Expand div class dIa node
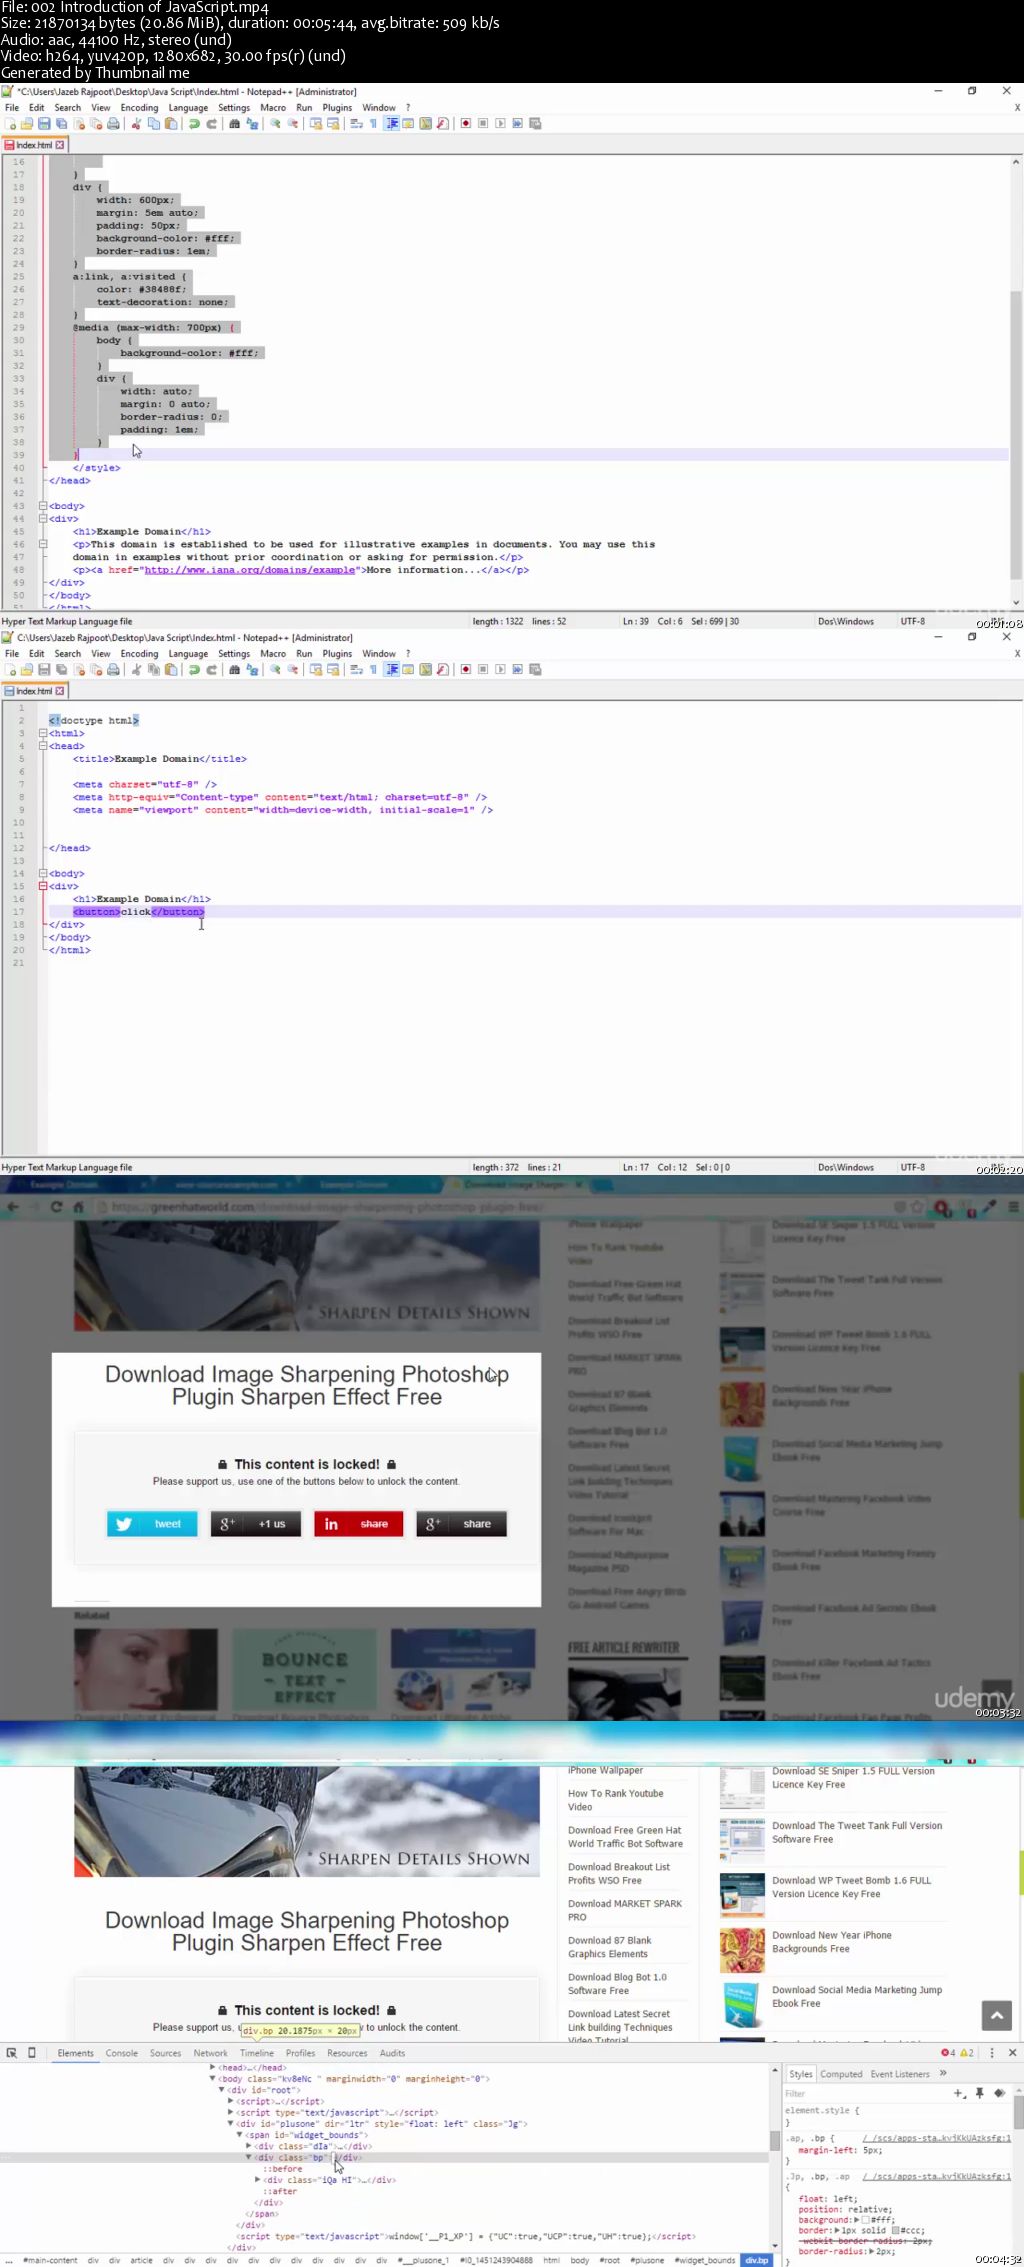Image resolution: width=1024 pixels, height=2267 pixels. click(249, 2145)
